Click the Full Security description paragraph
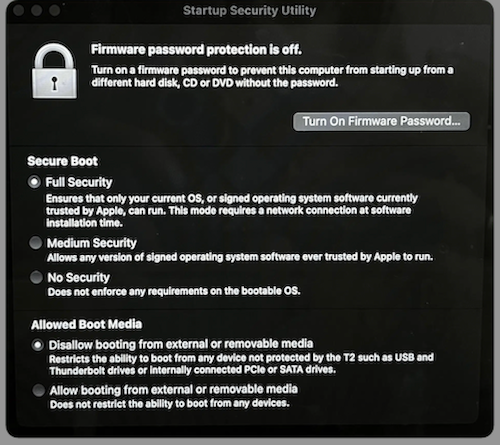The width and height of the screenshot is (500, 445). [x=232, y=210]
